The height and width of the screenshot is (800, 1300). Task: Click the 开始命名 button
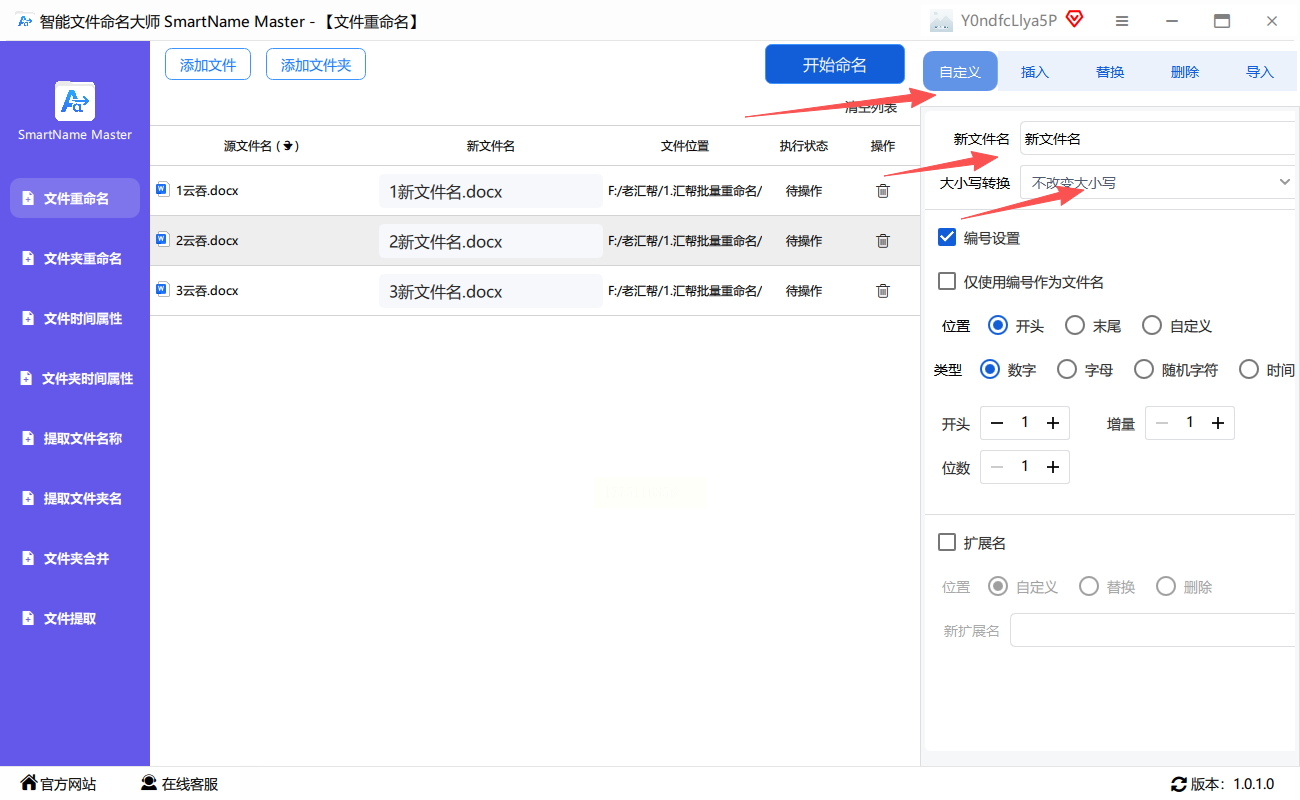click(x=834, y=65)
